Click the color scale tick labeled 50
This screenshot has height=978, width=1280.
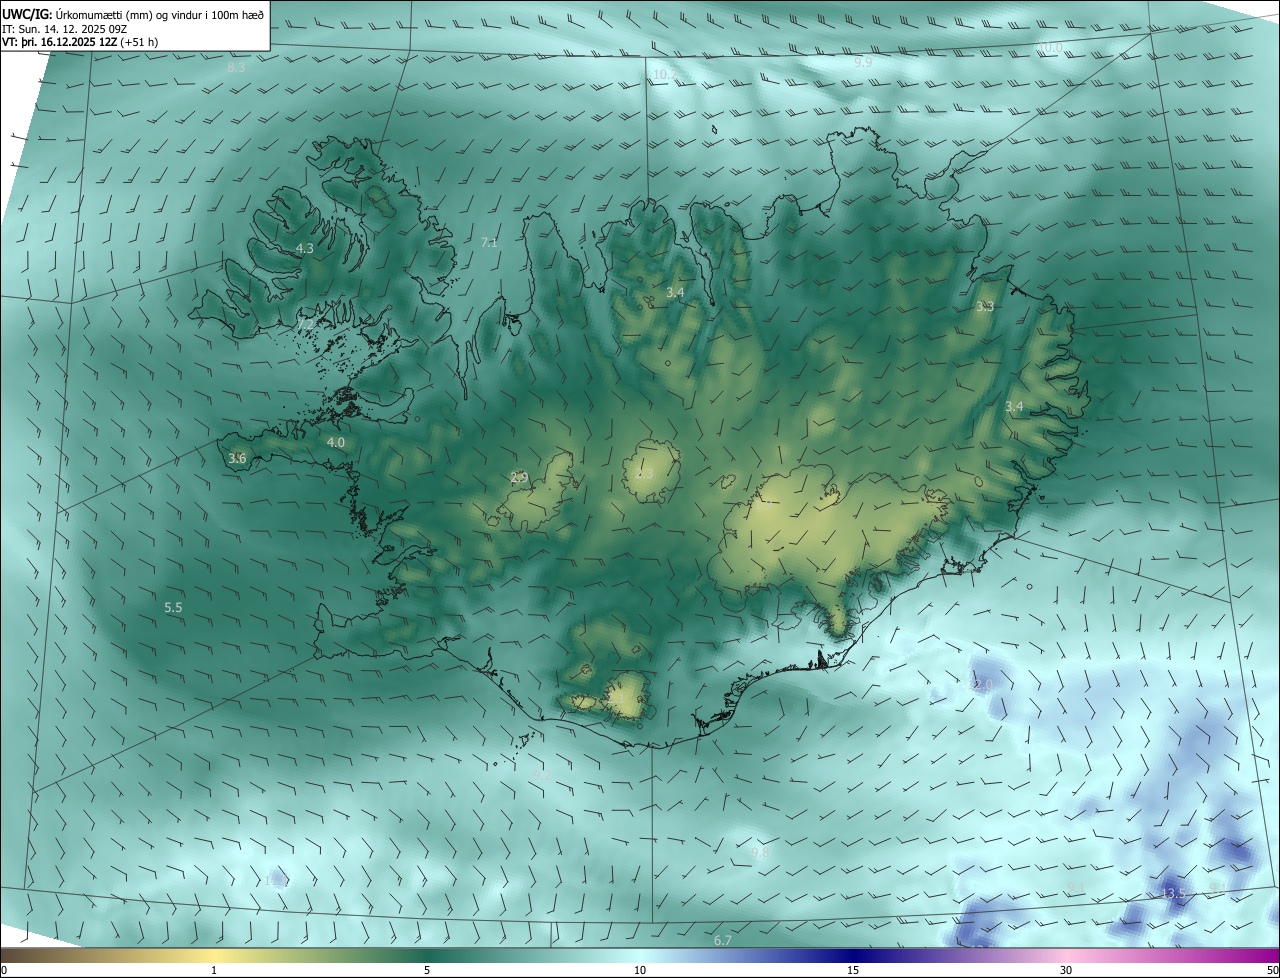(x=1273, y=971)
